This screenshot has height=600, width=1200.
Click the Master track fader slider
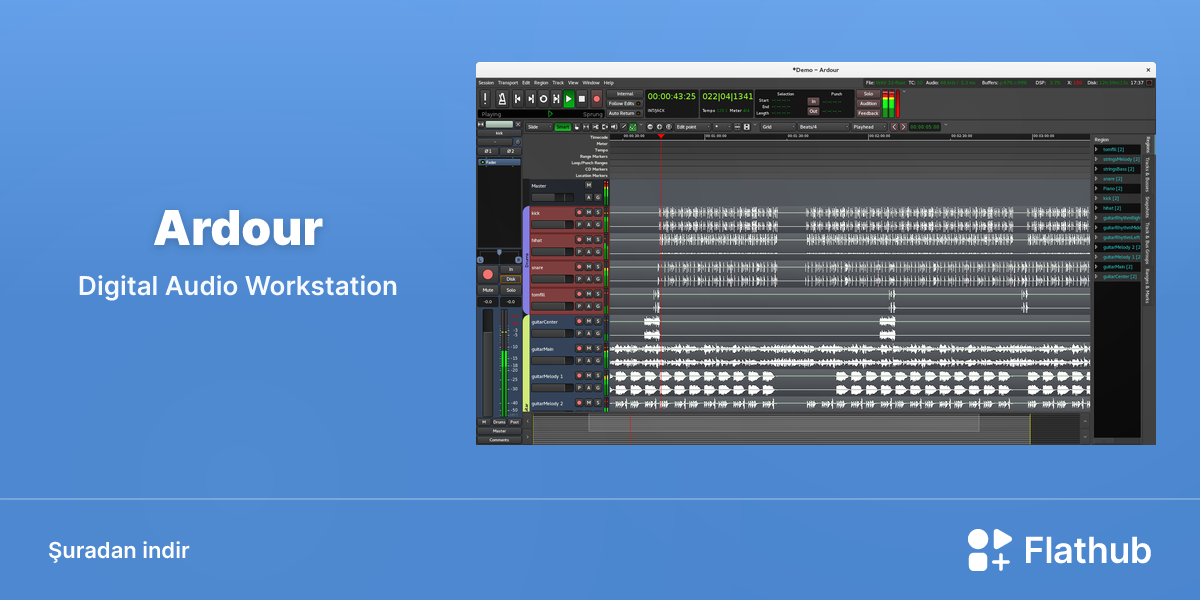pos(553,198)
